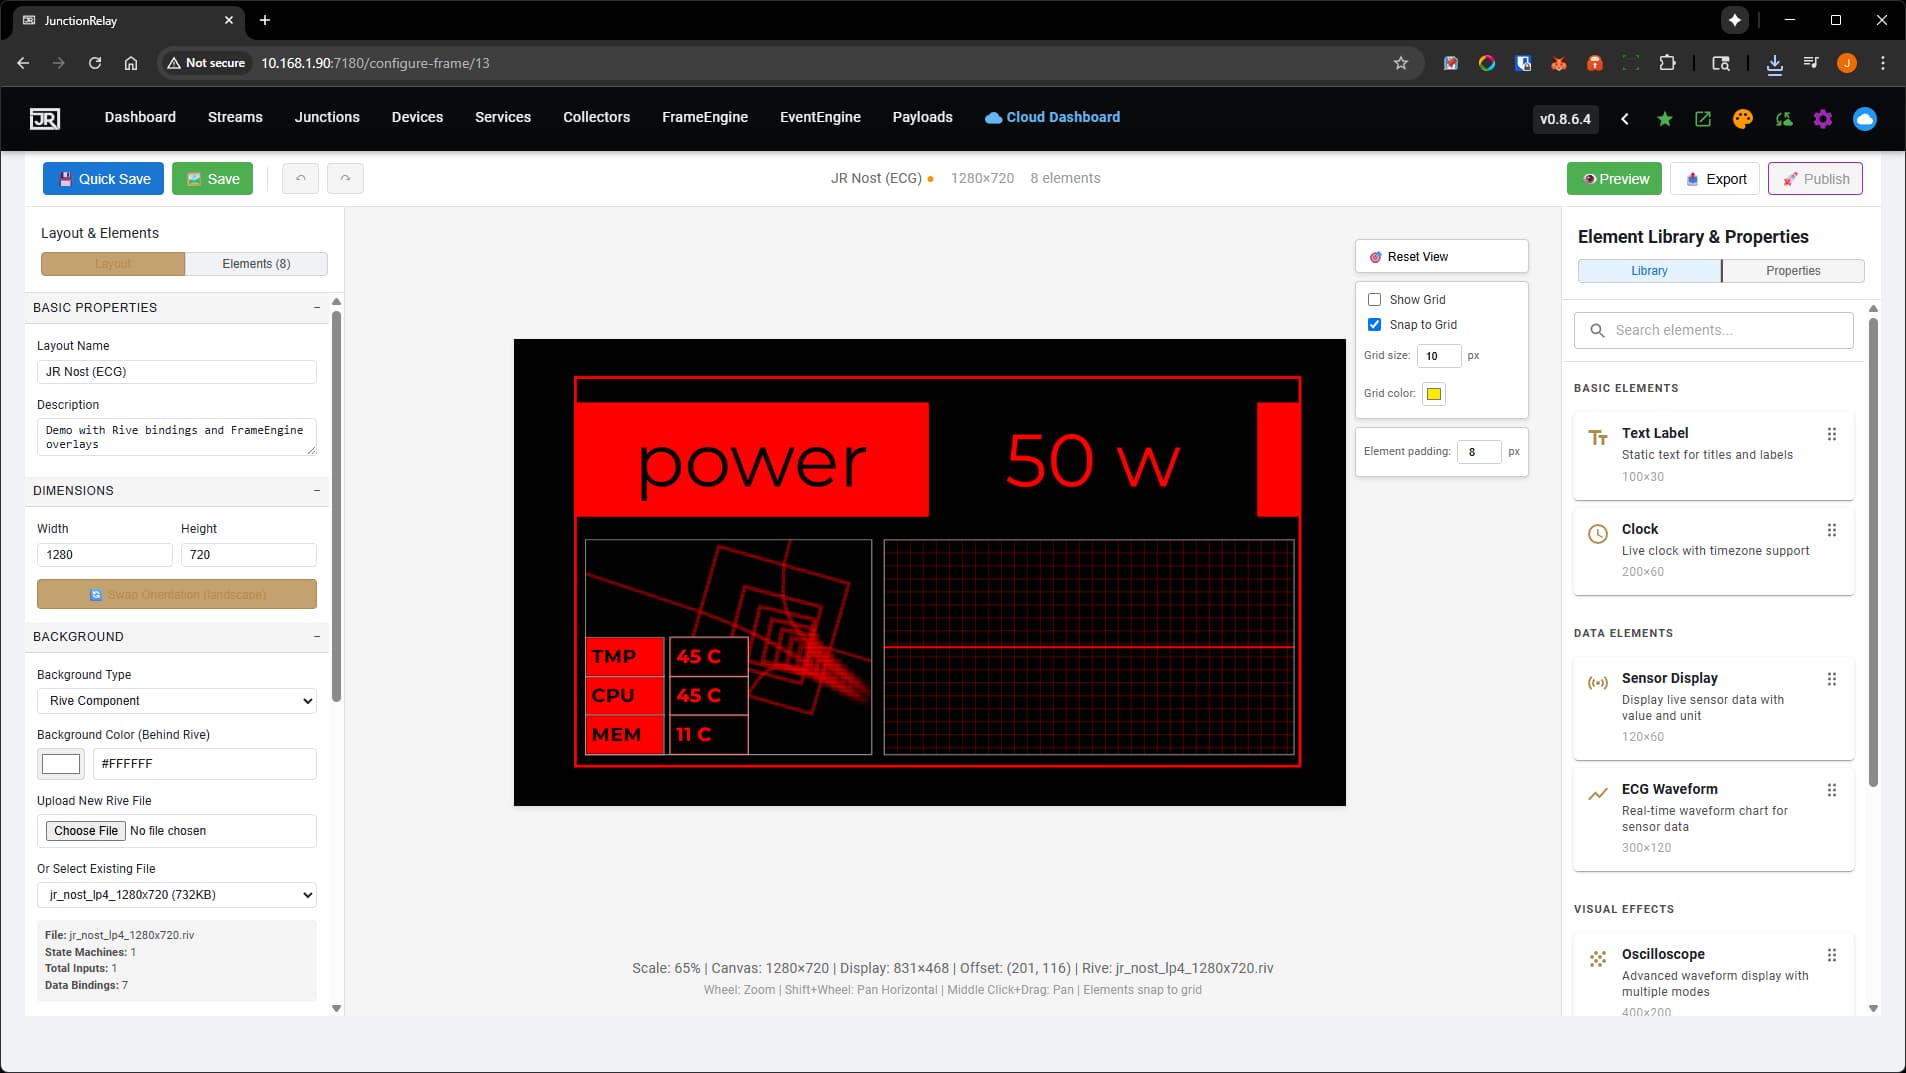Viewport: 1906px width, 1073px height.
Task: Select the Text Label element icon
Action: (x=1597, y=435)
